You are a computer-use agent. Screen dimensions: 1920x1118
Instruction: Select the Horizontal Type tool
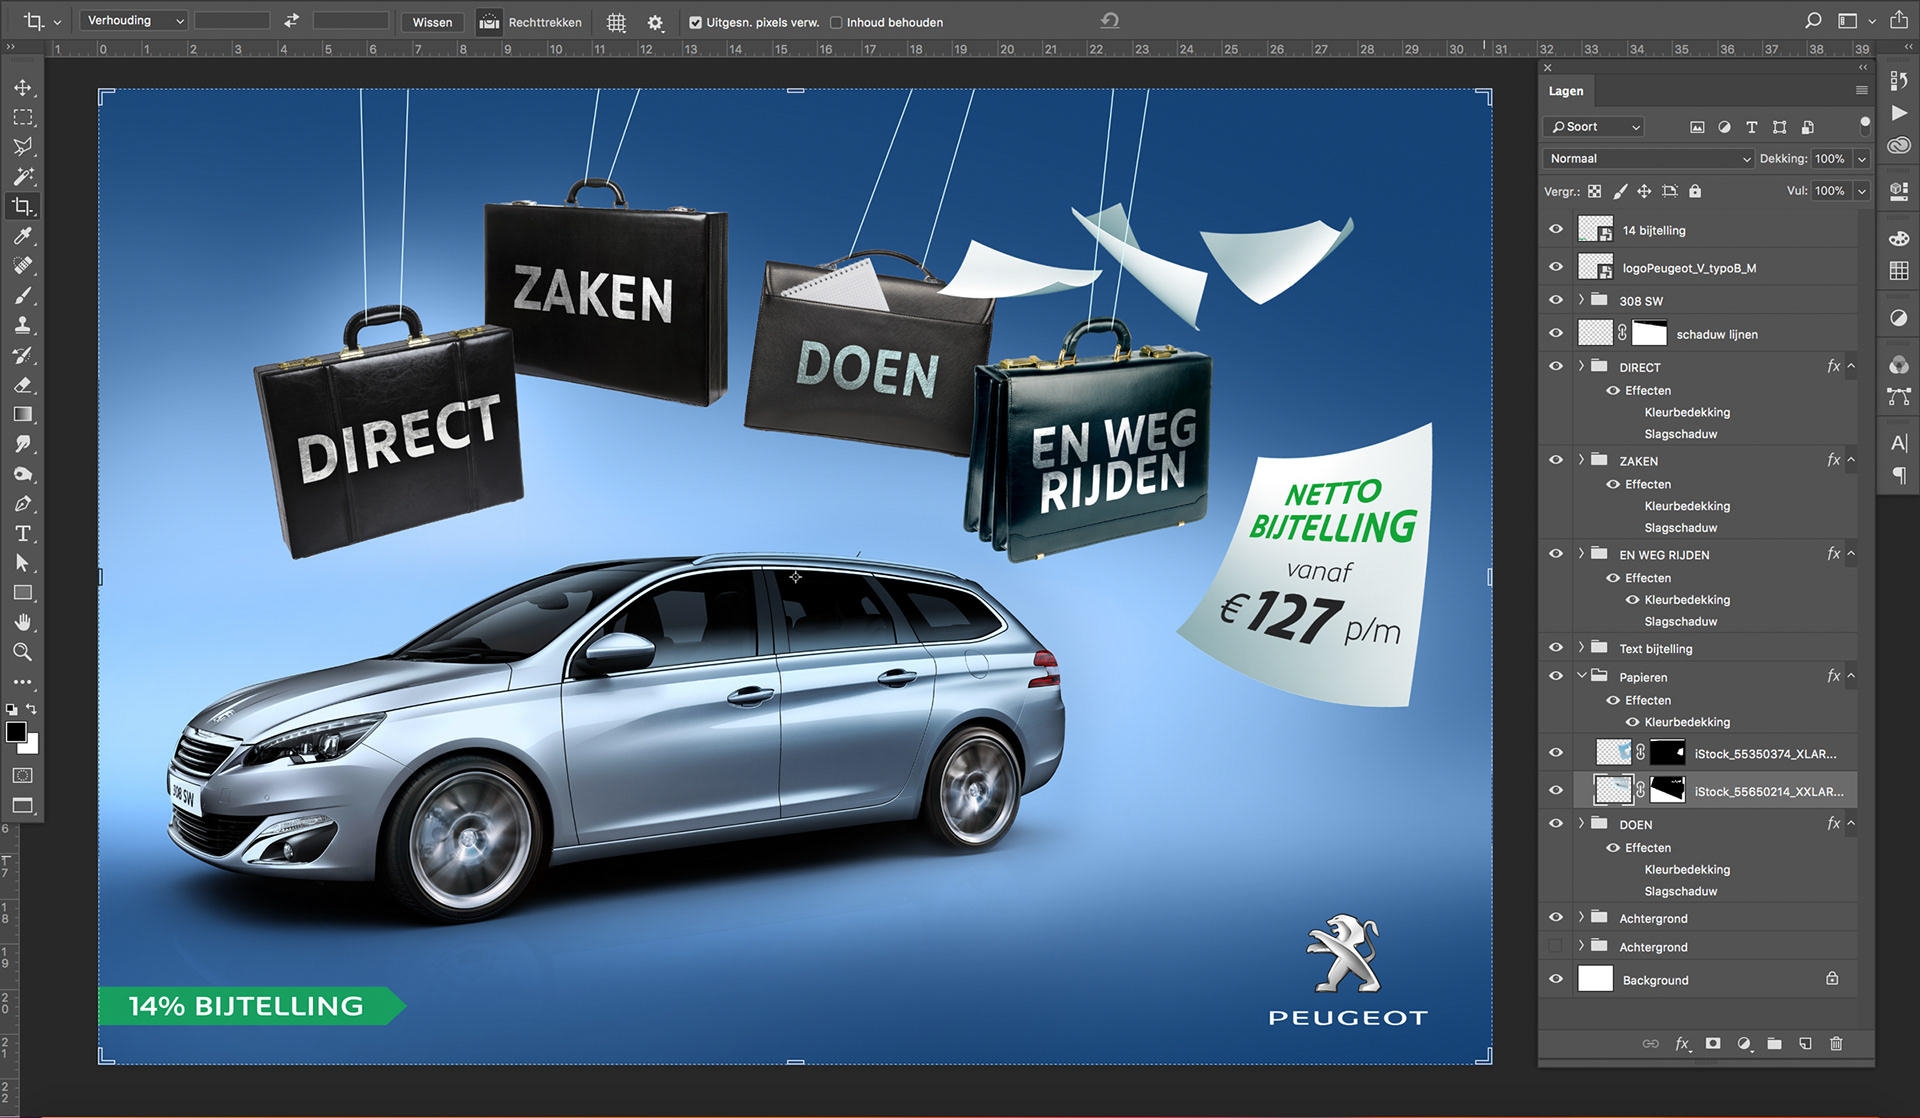22,533
